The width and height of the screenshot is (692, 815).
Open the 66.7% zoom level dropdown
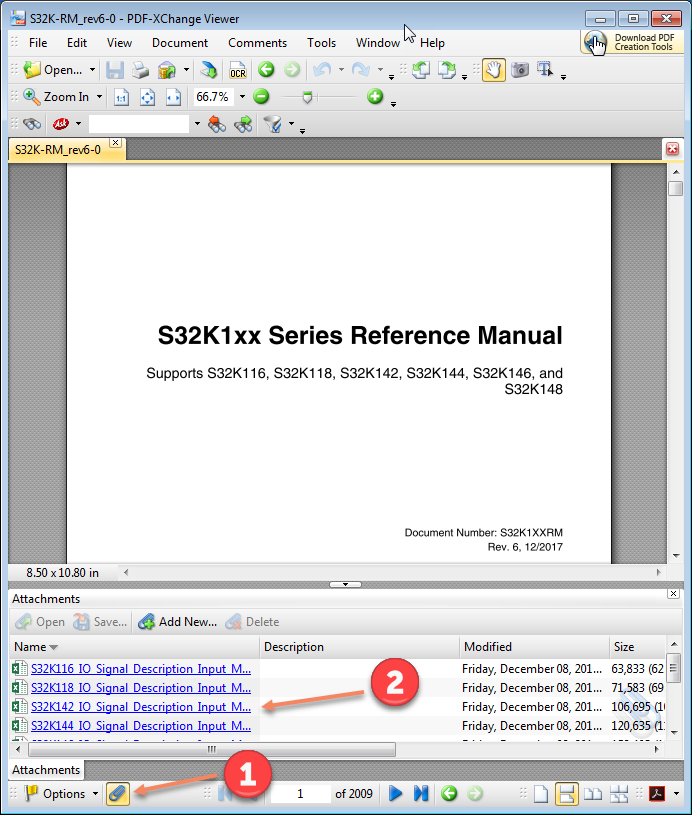tap(242, 97)
